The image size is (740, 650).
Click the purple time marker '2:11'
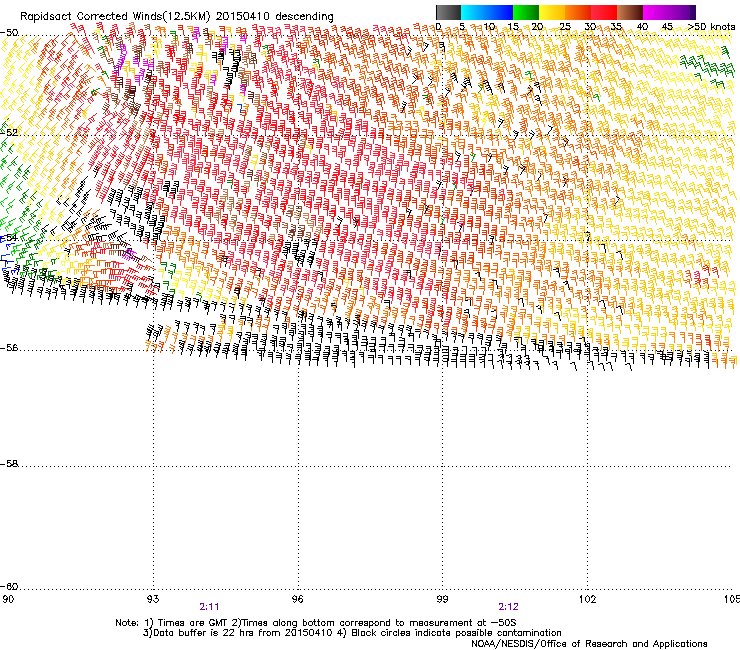point(209,607)
